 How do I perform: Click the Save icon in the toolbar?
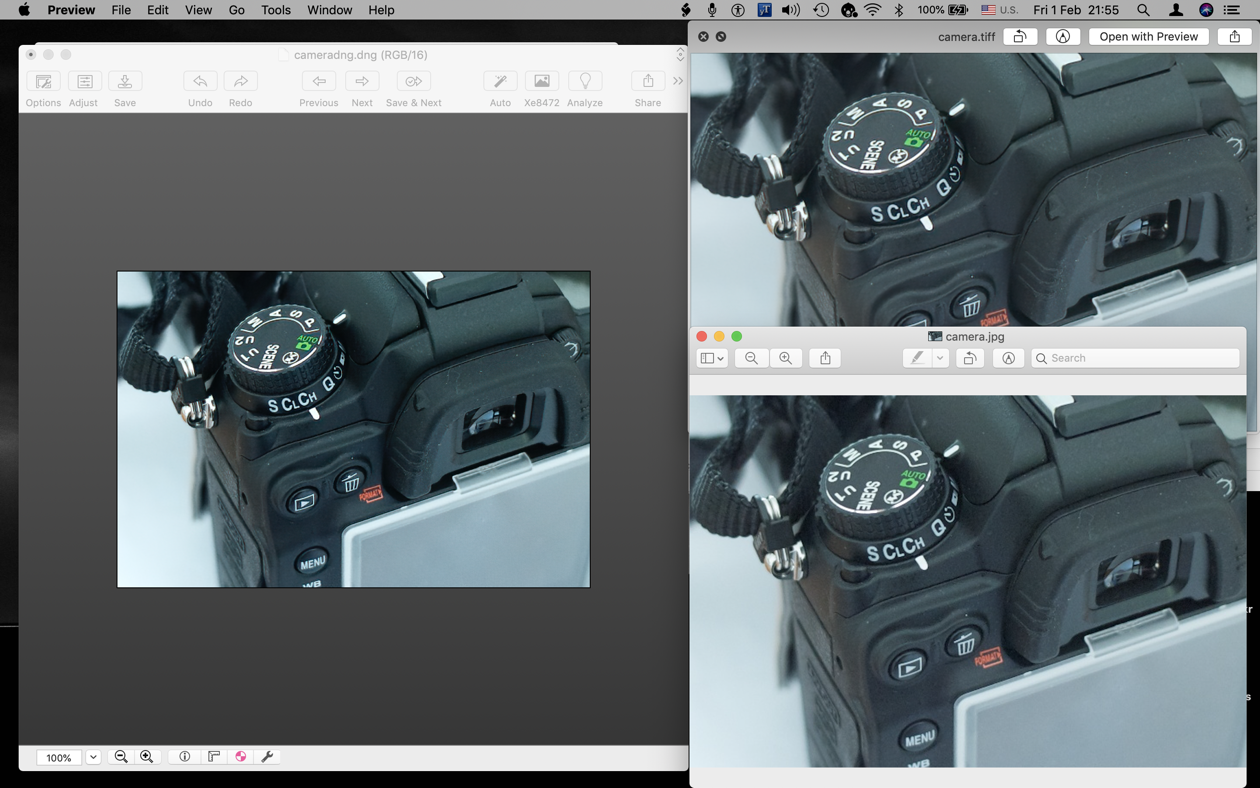pyautogui.click(x=125, y=81)
